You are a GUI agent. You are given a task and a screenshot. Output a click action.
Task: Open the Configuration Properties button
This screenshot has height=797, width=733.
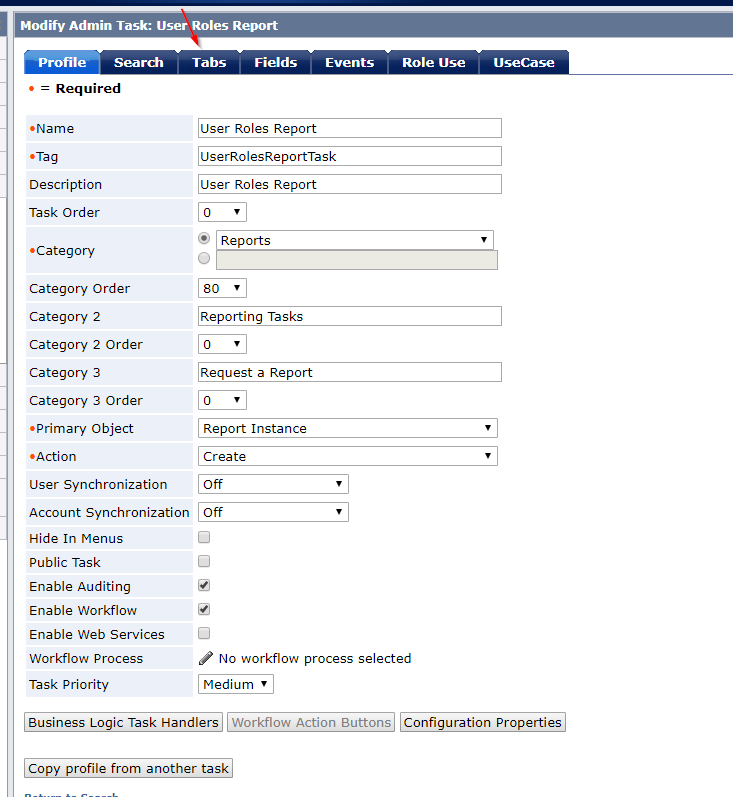[x=483, y=722]
